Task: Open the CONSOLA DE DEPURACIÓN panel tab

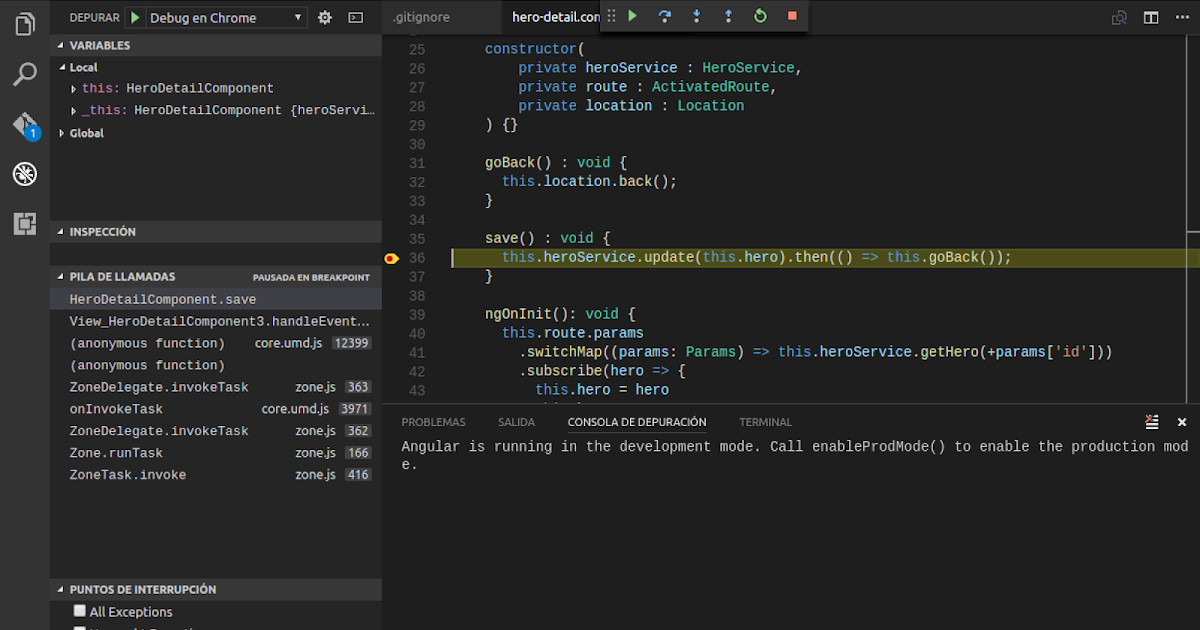Action: pos(637,422)
